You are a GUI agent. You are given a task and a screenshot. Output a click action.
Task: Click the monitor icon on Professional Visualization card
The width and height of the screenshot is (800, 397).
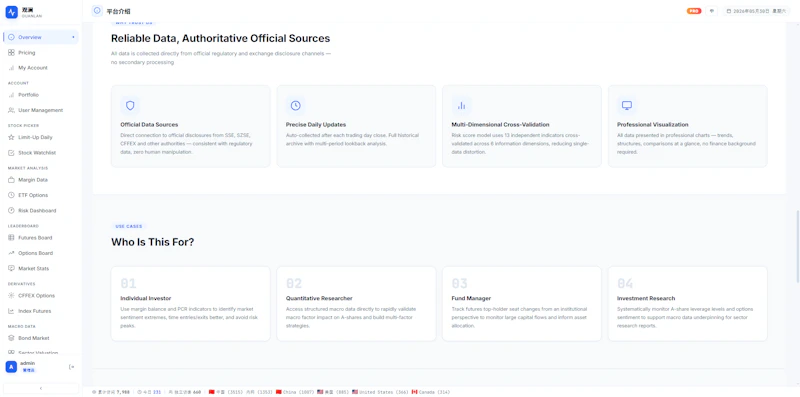[627, 106]
